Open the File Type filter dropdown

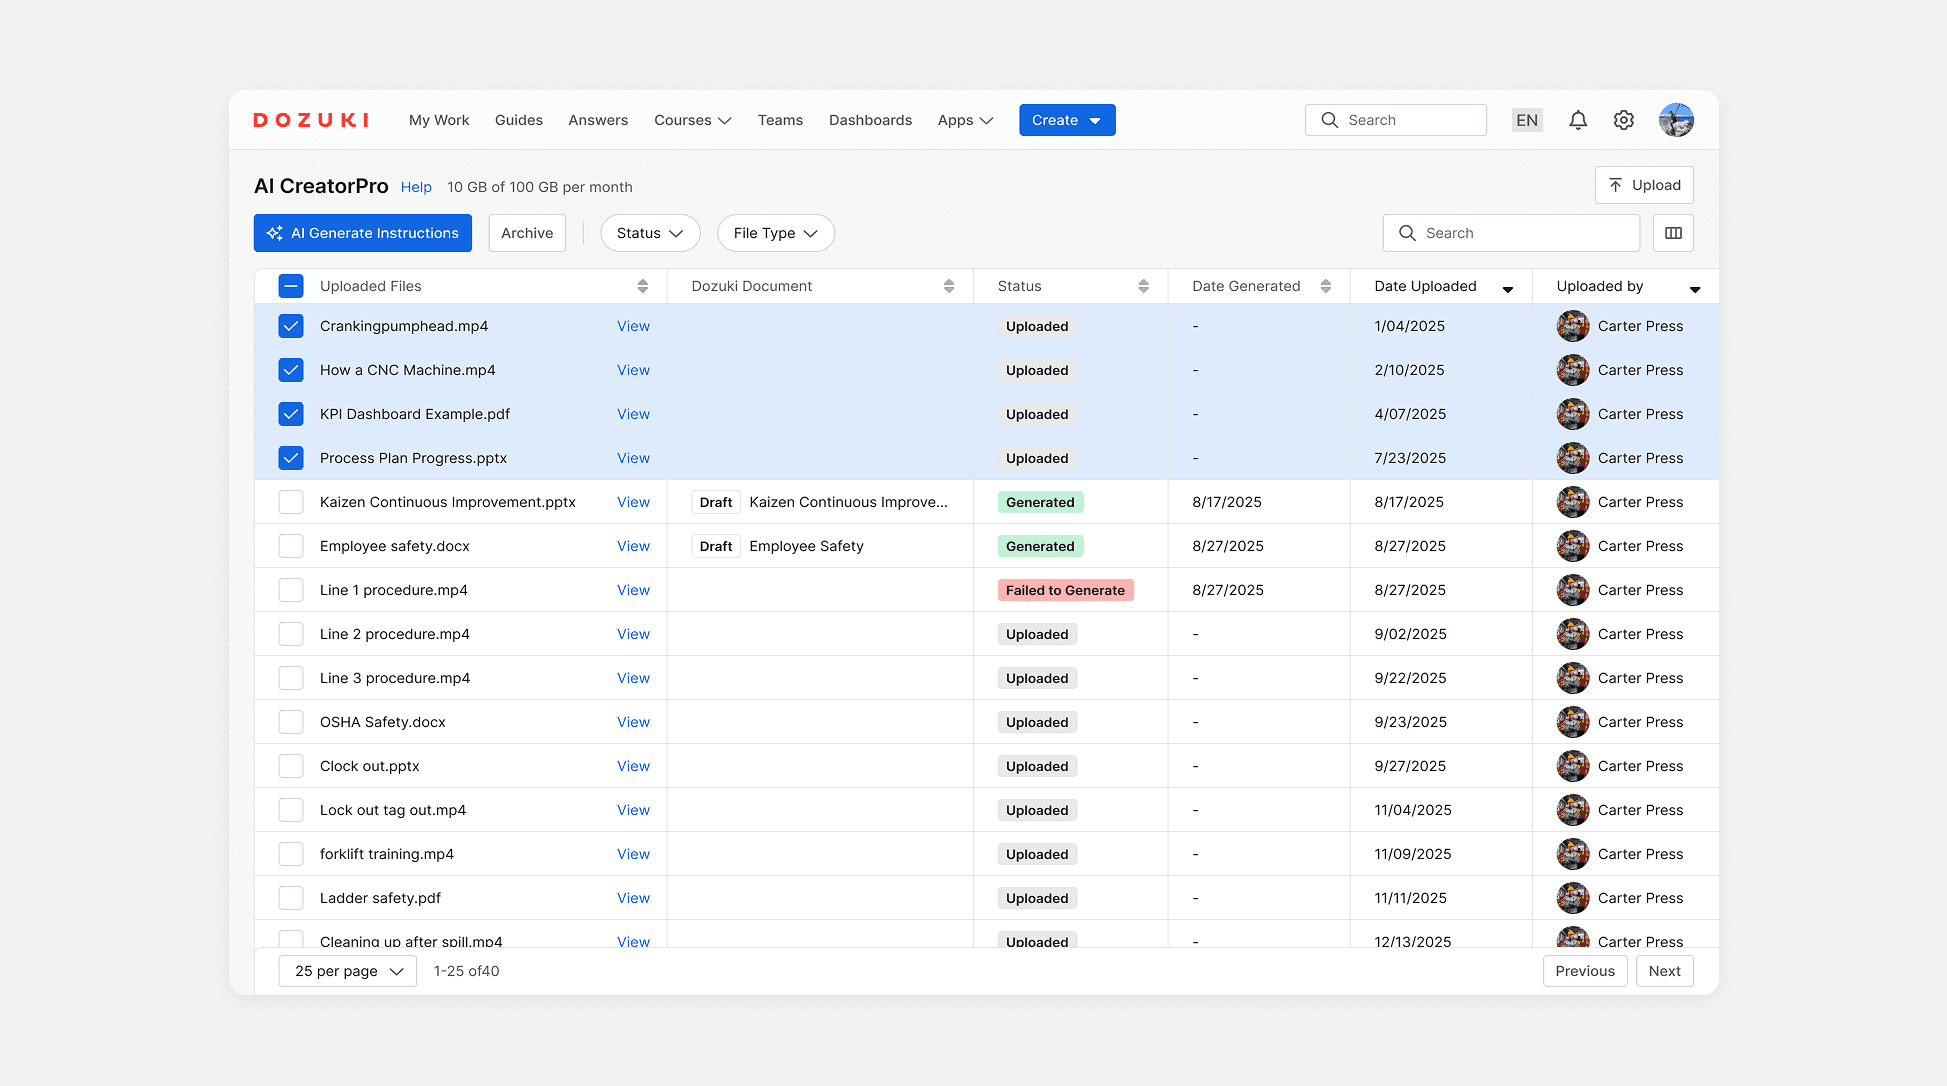pyautogui.click(x=776, y=233)
